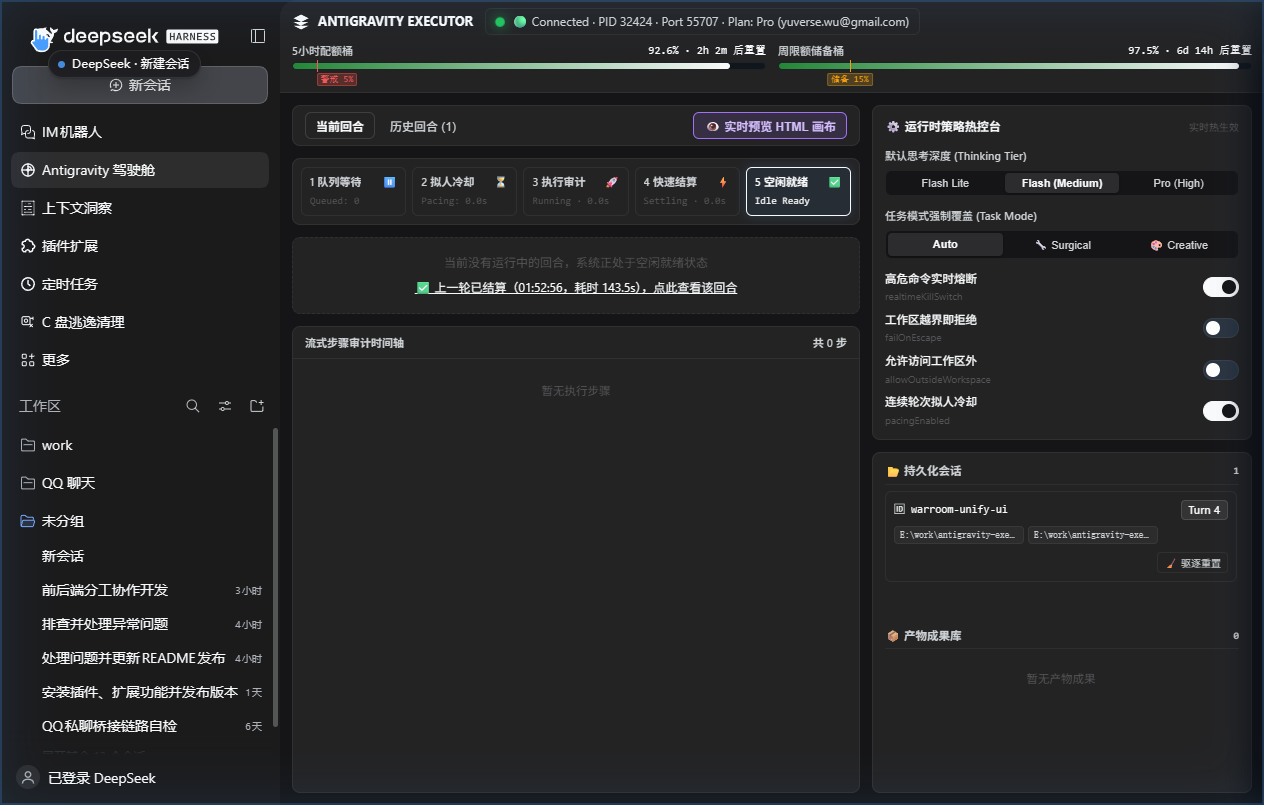1264x805 pixels.
Task: Click the IM机器人 chat bubble icon
Action: 28,132
